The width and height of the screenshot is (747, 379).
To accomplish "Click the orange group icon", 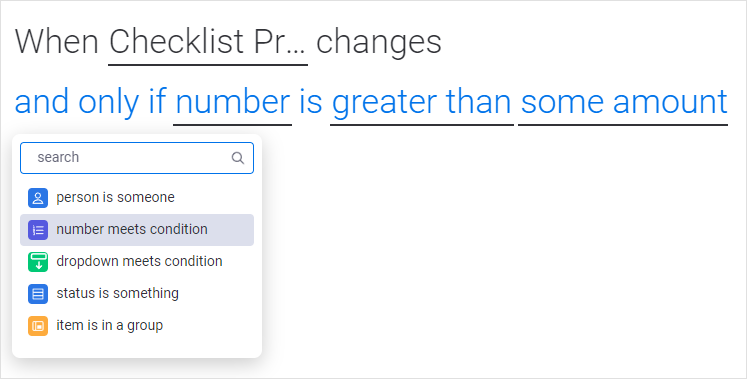I will click(x=38, y=326).
